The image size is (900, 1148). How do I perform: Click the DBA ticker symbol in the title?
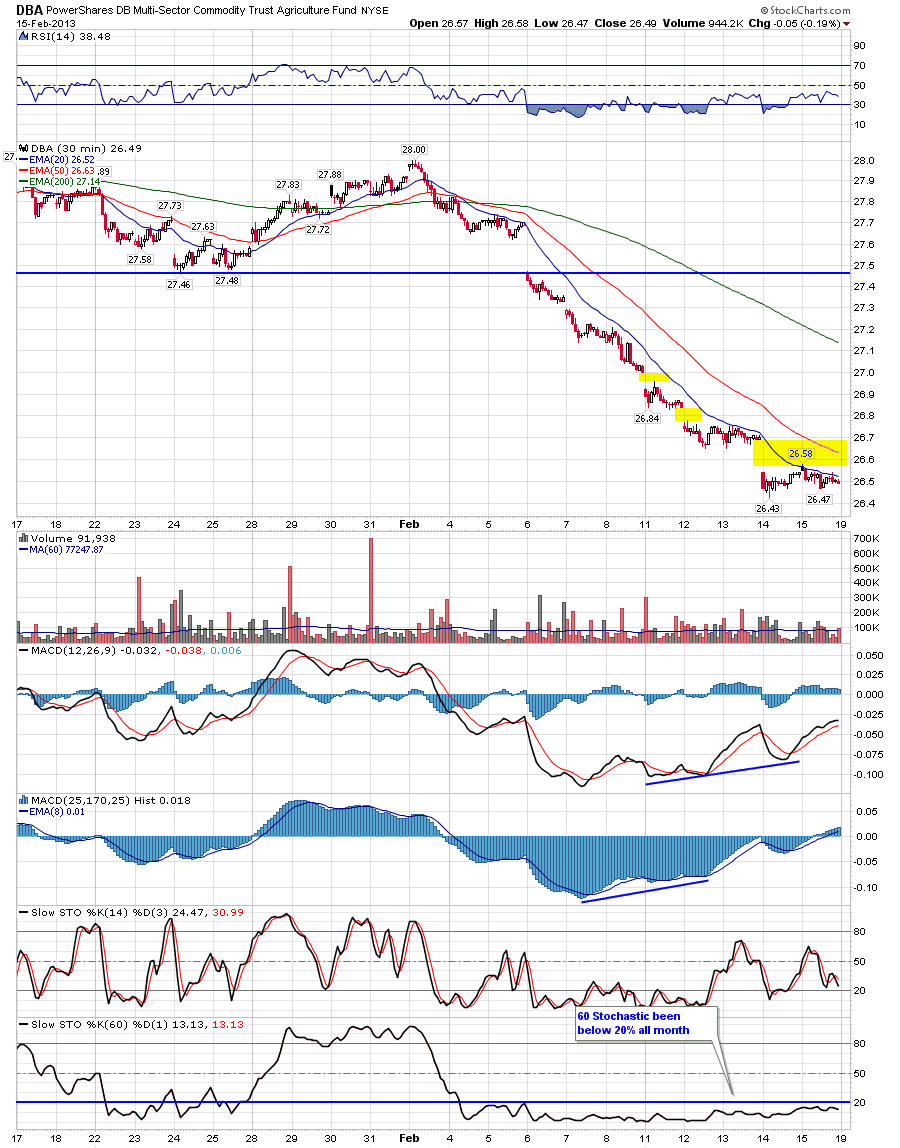pos(29,10)
